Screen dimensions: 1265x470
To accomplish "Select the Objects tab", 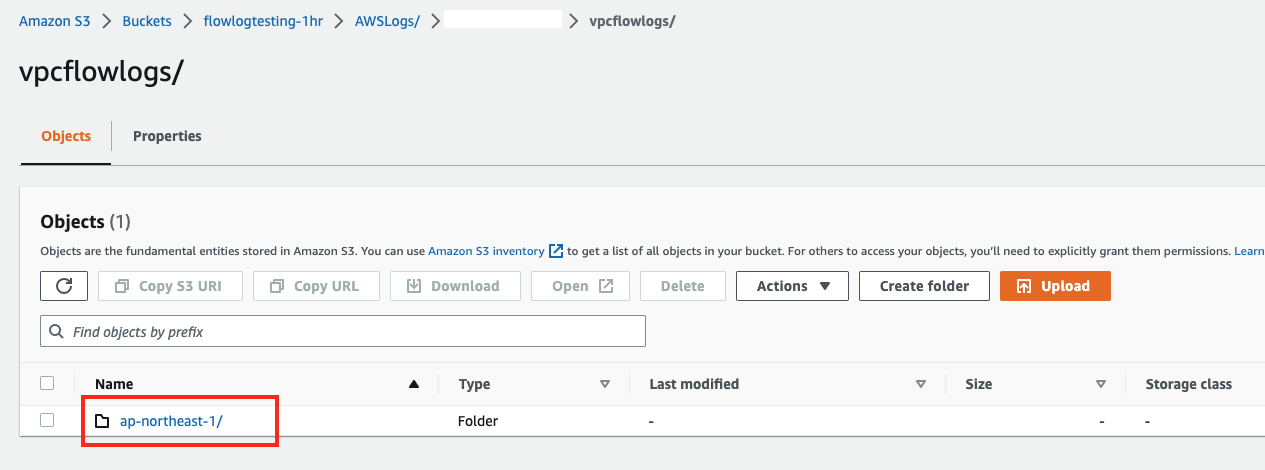I will pyautogui.click(x=66, y=136).
